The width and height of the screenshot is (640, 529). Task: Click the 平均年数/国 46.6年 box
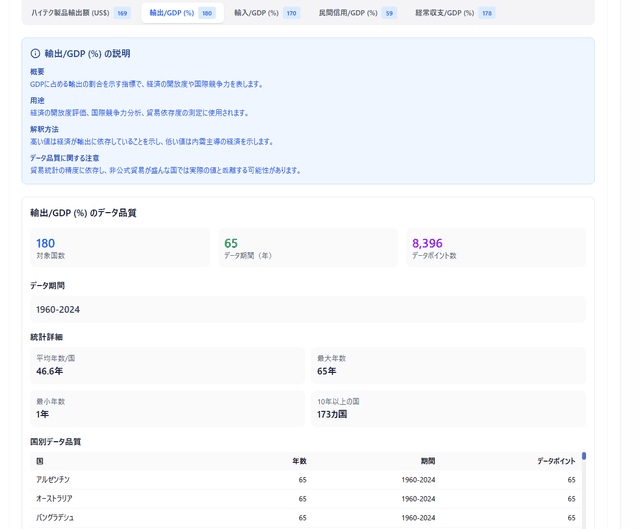click(x=167, y=366)
